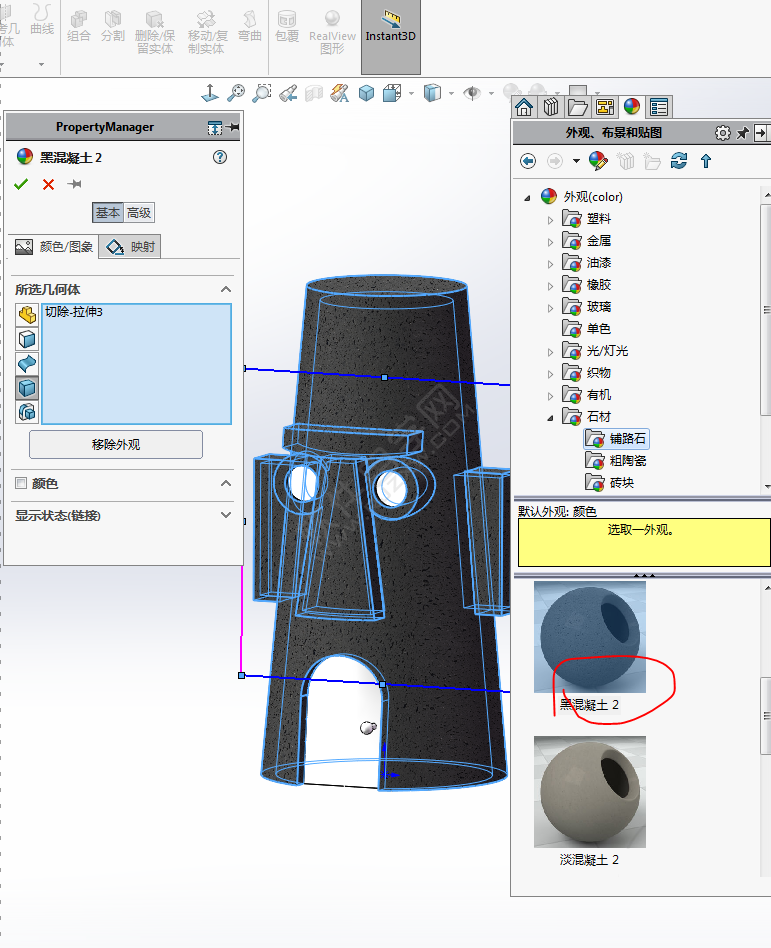
Task: Collapse the task pane with arrow button
Action: coord(761,133)
